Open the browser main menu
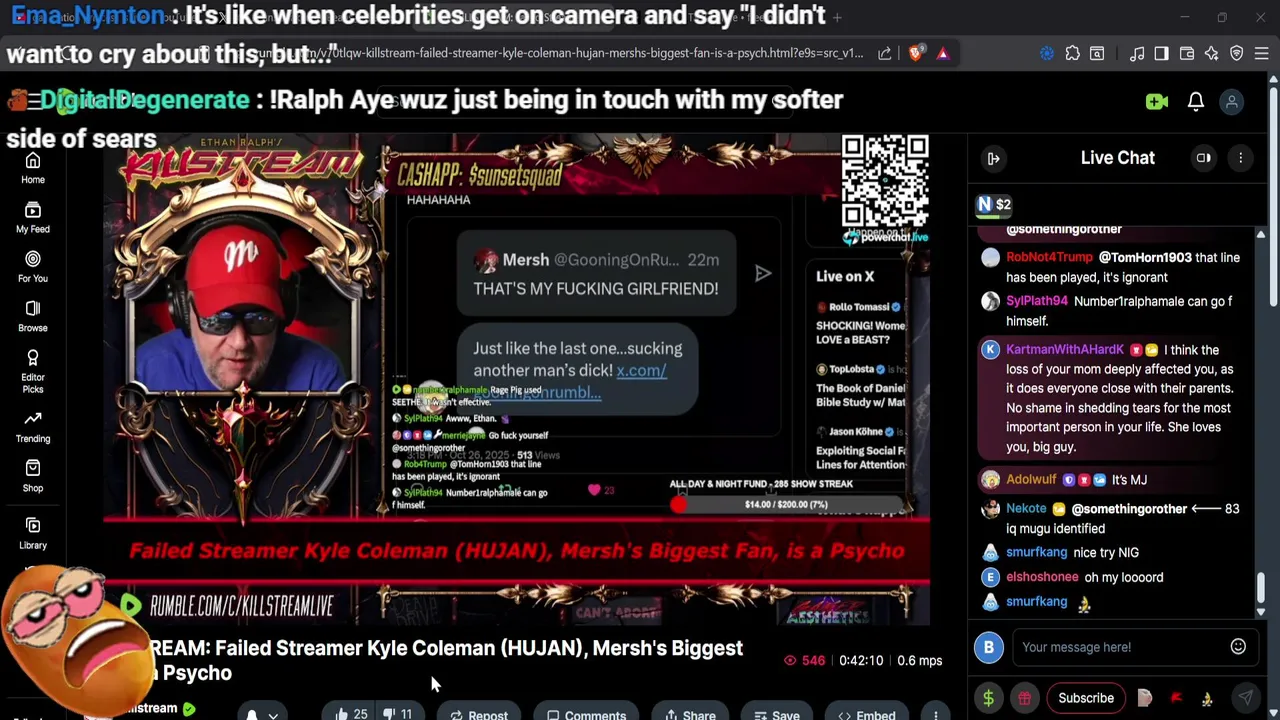This screenshot has width=1280, height=720. coord(1262,53)
